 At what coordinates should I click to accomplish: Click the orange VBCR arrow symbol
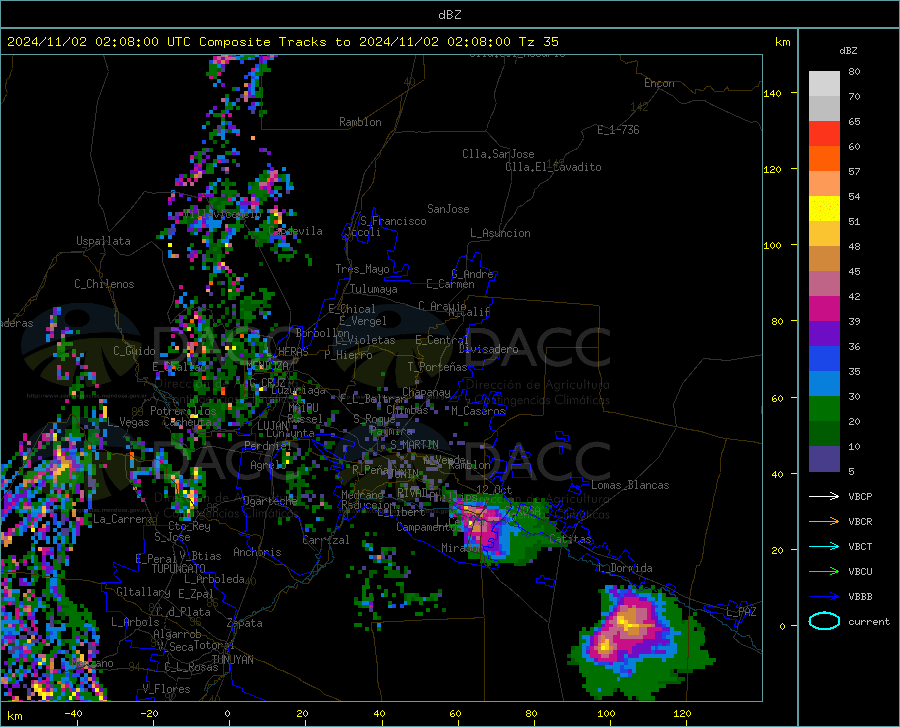824,522
